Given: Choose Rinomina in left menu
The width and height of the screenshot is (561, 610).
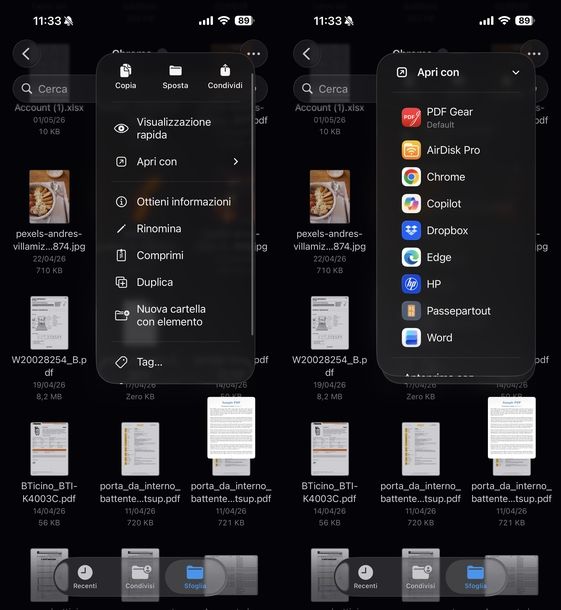Looking at the screenshot, I should (x=175, y=228).
